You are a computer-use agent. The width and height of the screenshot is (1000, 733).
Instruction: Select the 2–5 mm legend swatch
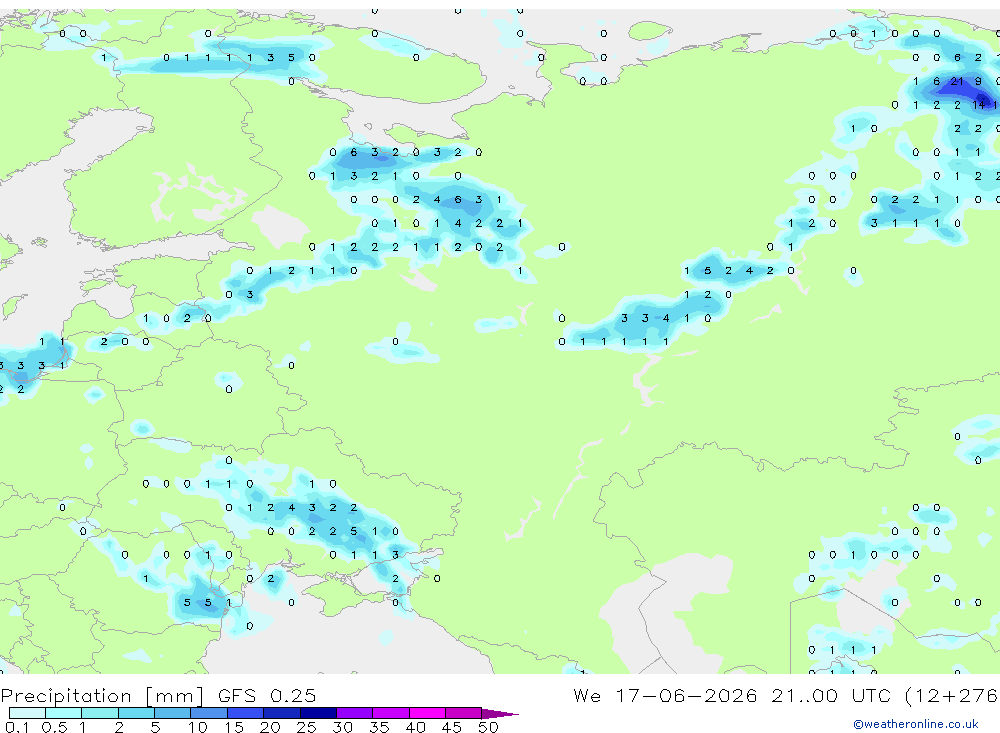(136, 713)
